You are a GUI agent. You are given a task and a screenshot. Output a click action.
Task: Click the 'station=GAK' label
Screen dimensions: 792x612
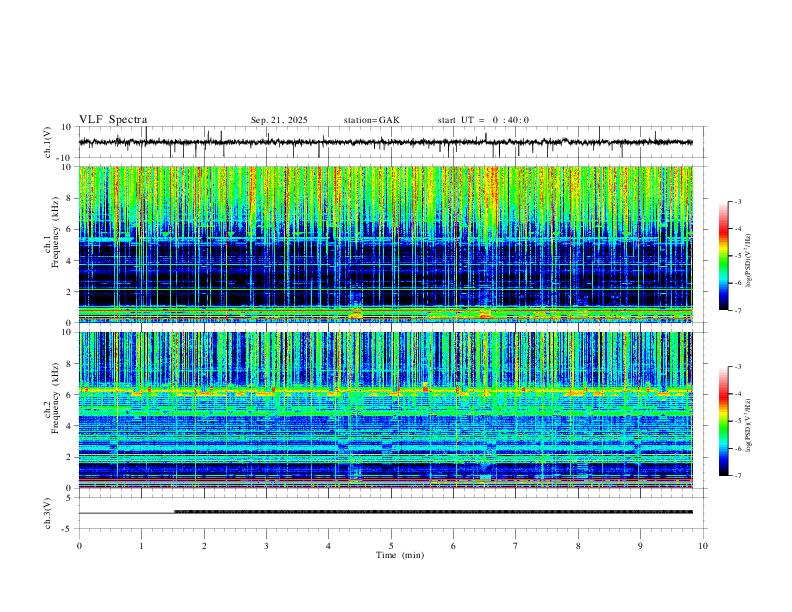[x=371, y=120]
